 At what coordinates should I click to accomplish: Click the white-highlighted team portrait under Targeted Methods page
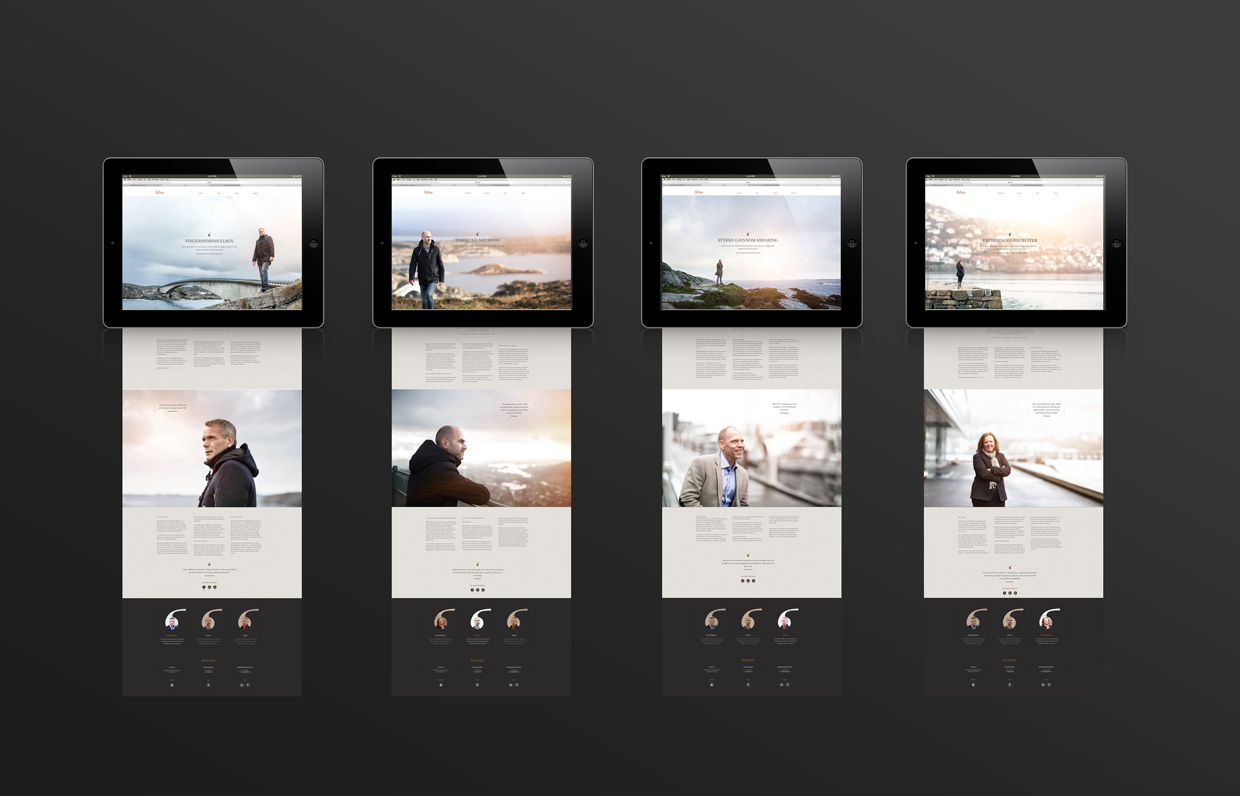pyautogui.click(x=478, y=621)
